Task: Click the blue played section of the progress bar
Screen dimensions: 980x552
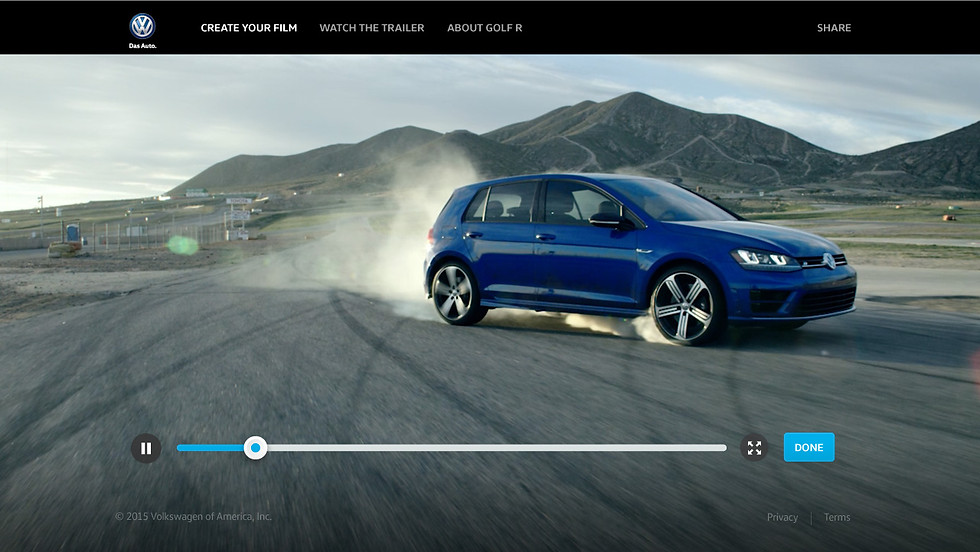Action: coord(210,448)
